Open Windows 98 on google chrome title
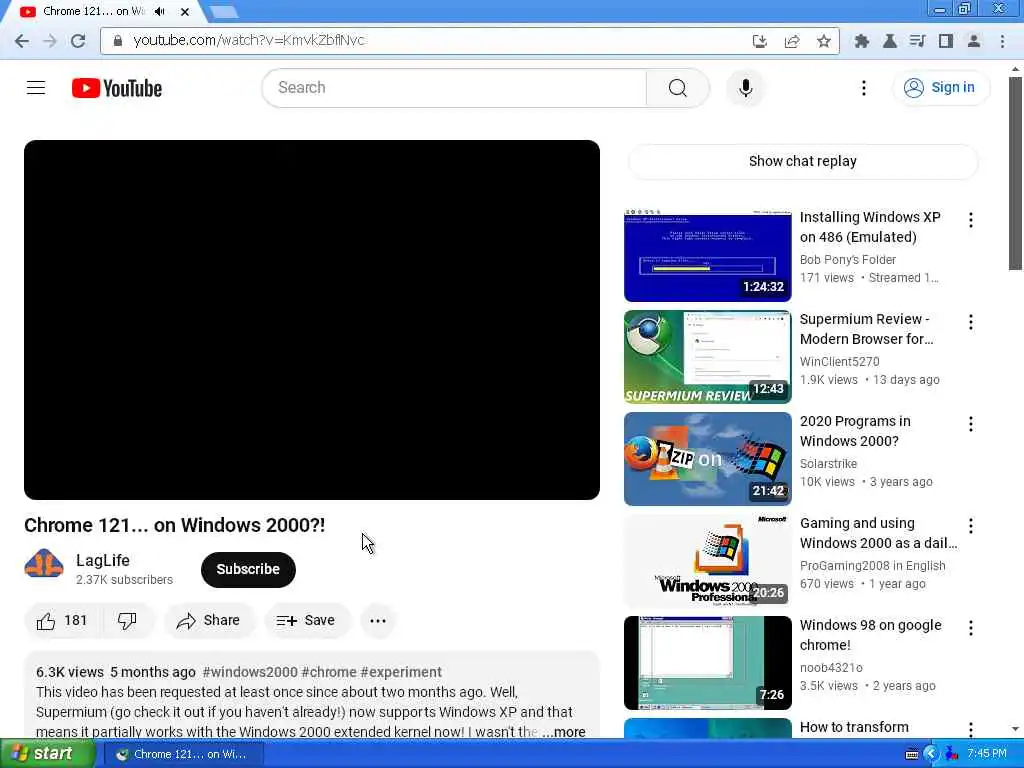 click(x=871, y=635)
